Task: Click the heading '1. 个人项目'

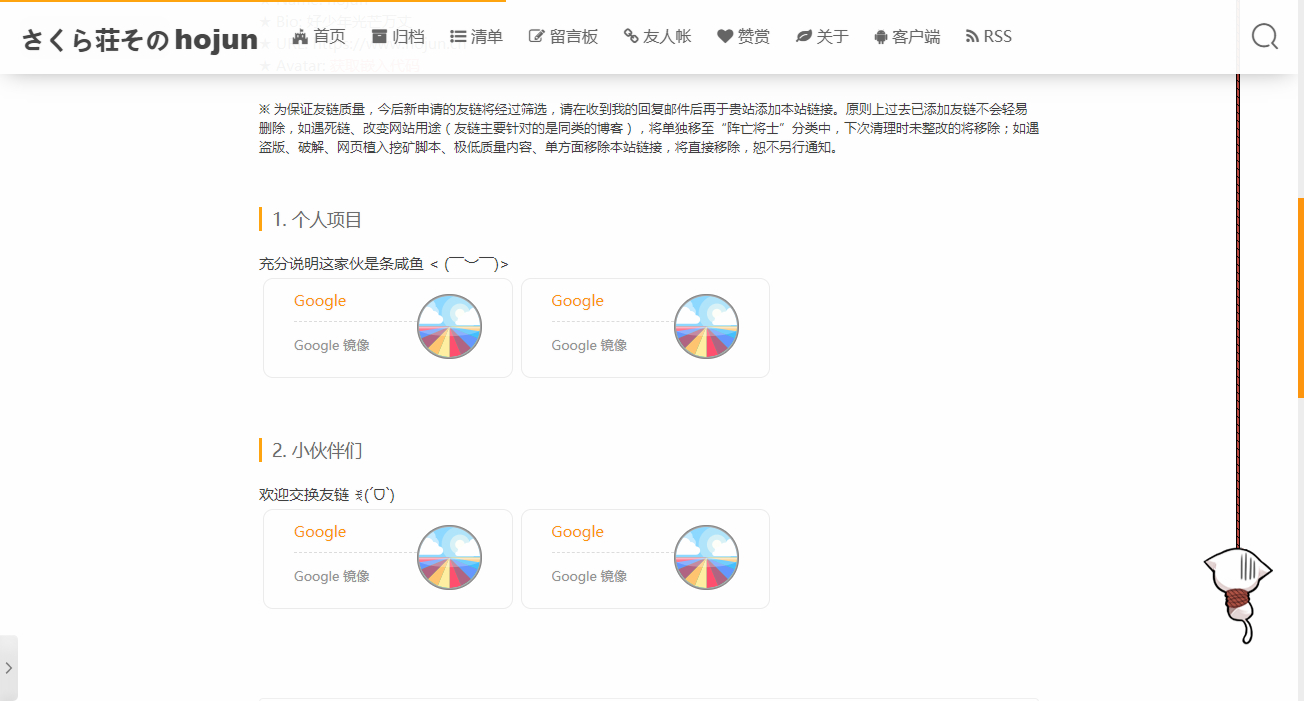Action: (317, 220)
